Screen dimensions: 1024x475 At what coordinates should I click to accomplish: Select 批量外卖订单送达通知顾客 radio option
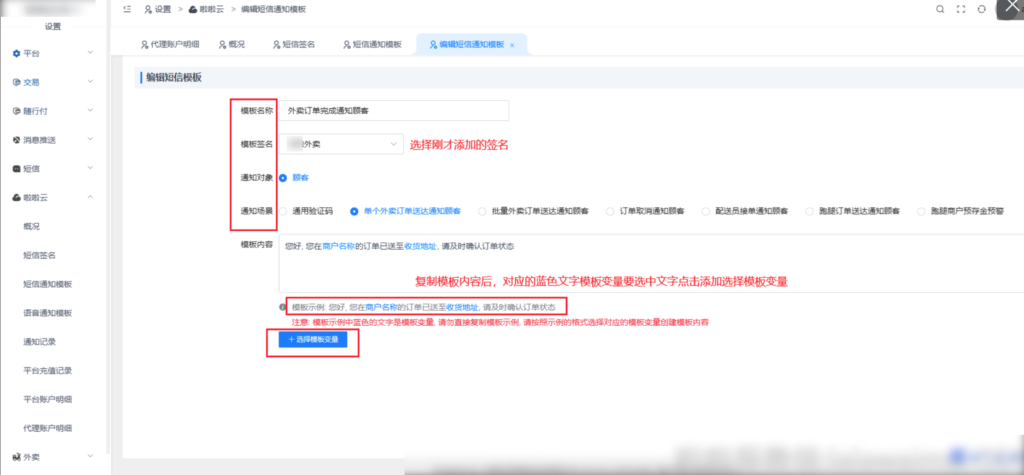(x=482, y=211)
